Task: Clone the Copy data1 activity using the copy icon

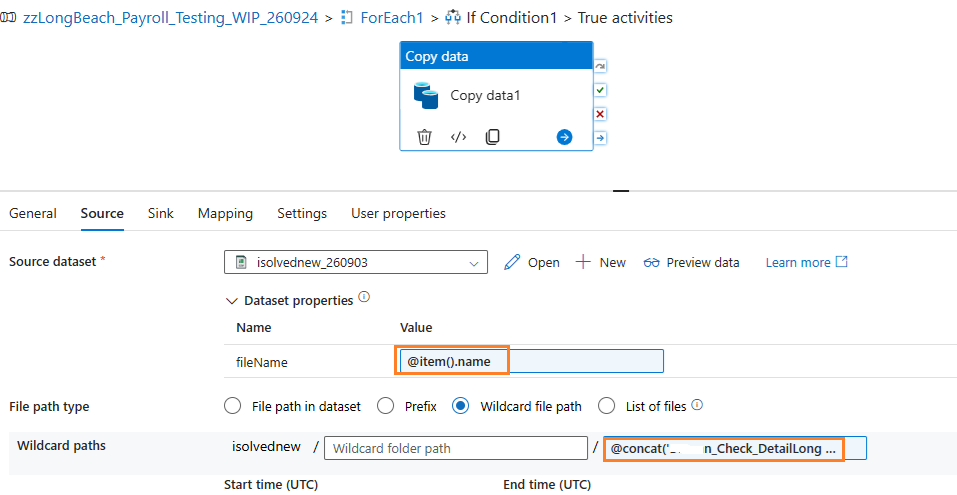Action: (493, 137)
